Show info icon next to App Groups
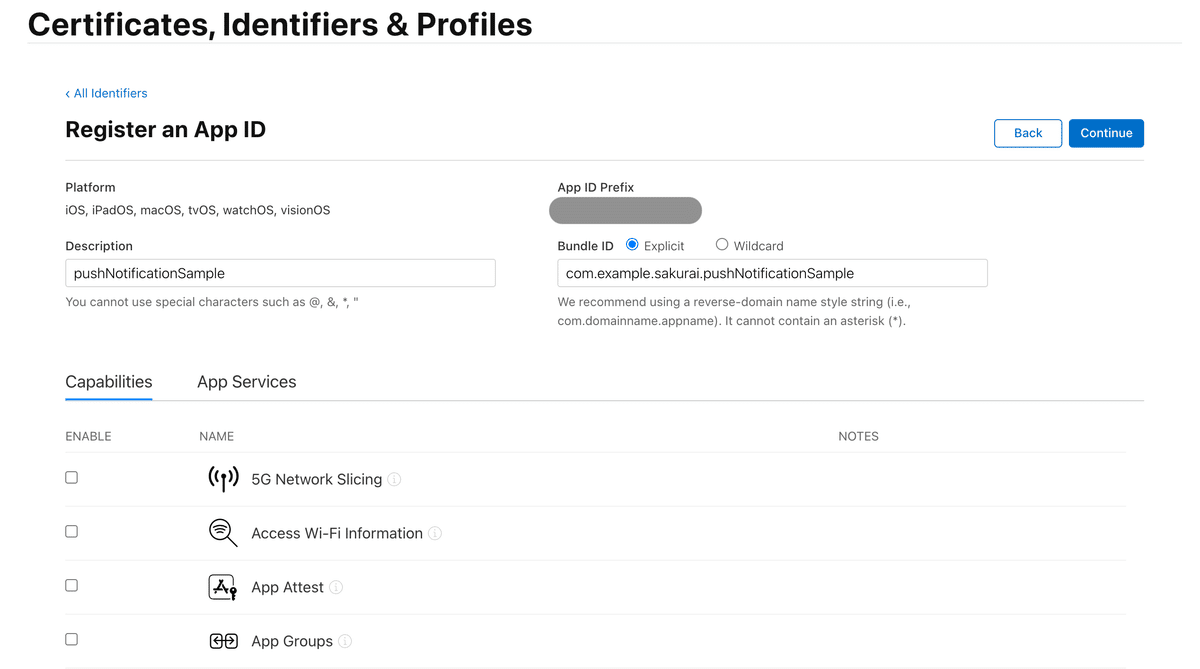1200x669 pixels. [x=345, y=642]
